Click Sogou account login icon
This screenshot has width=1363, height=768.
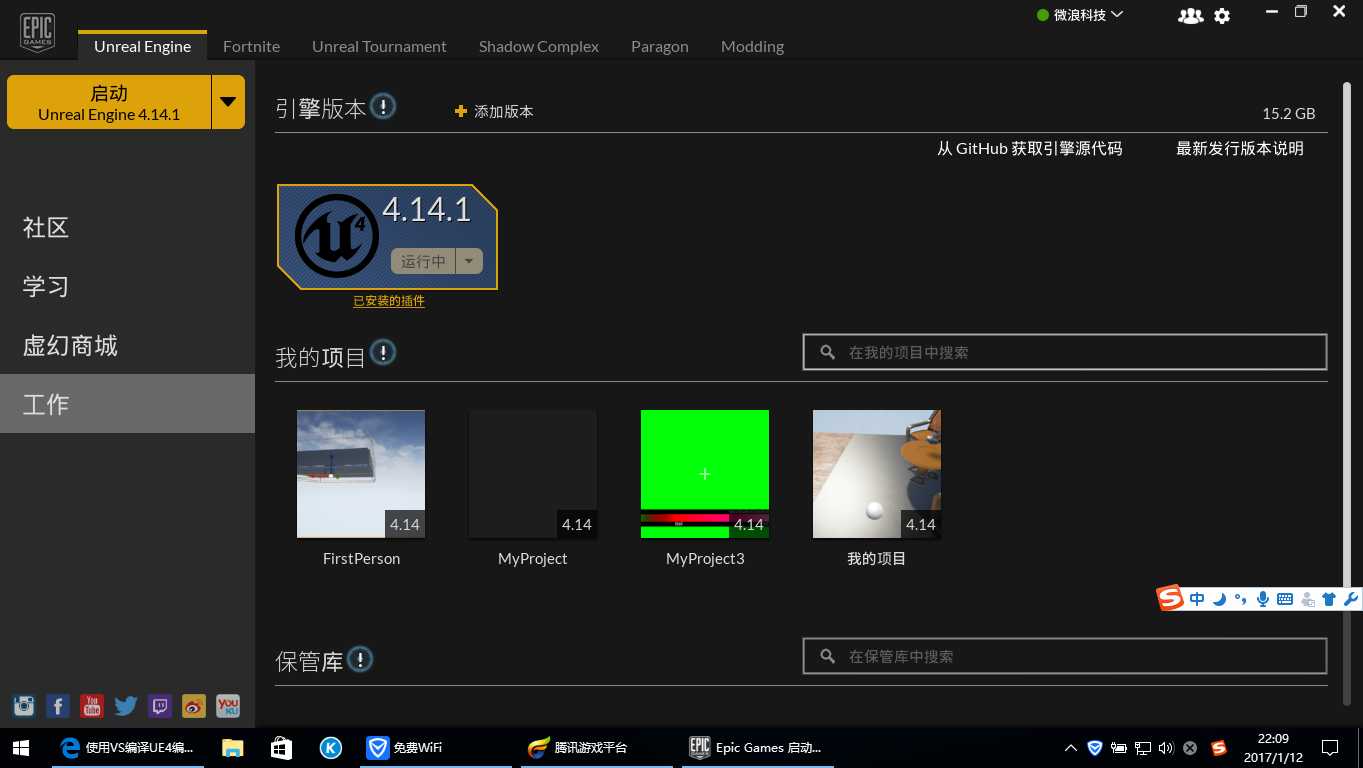(x=1307, y=599)
